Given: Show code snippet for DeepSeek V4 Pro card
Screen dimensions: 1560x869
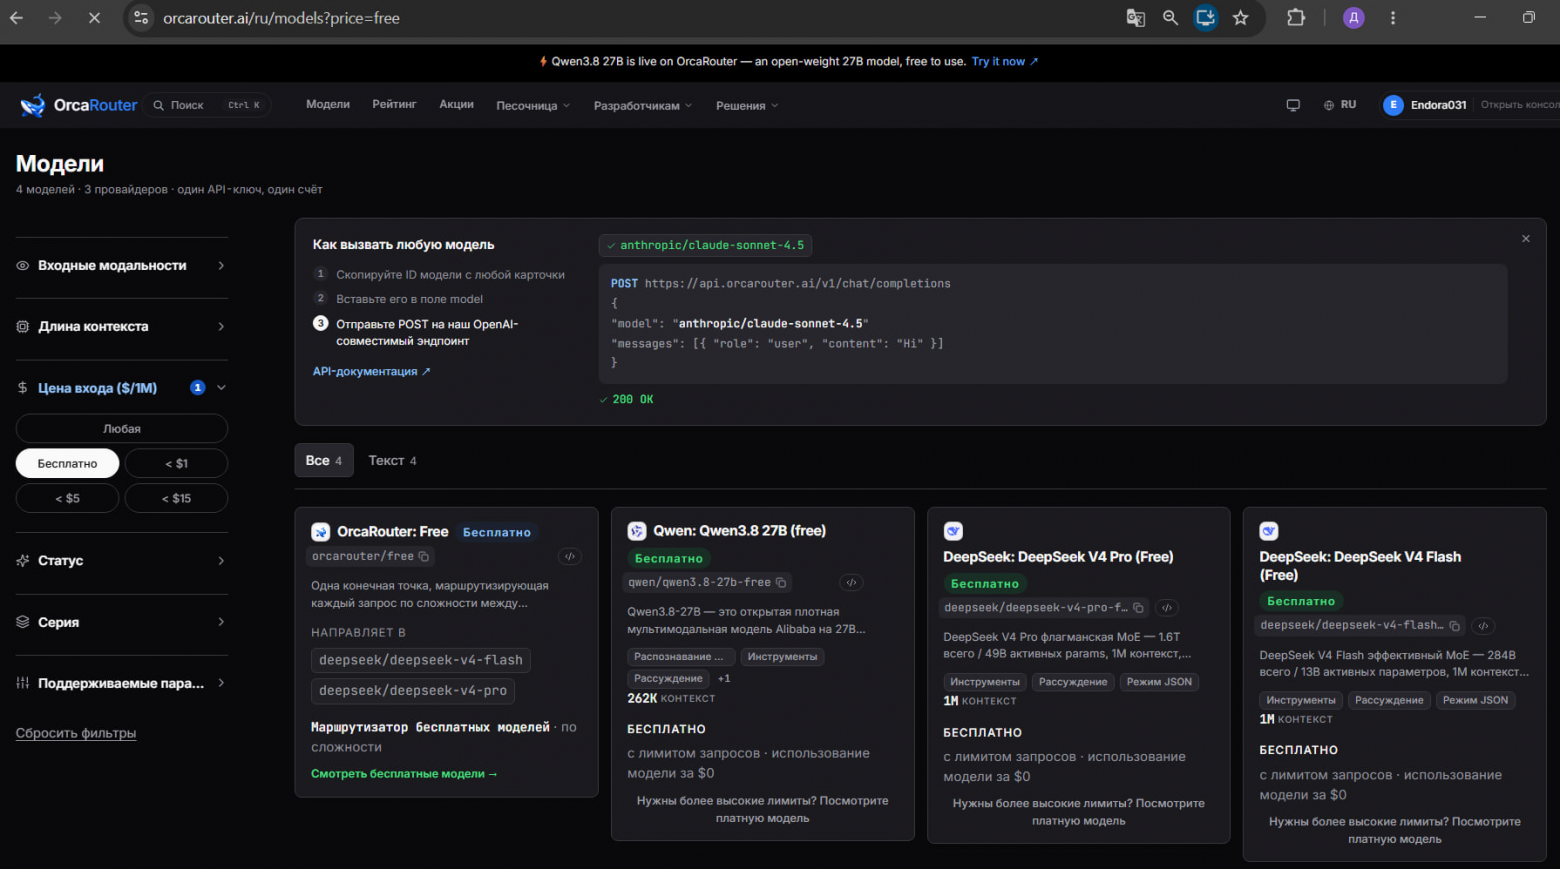Looking at the screenshot, I should pos(1167,608).
